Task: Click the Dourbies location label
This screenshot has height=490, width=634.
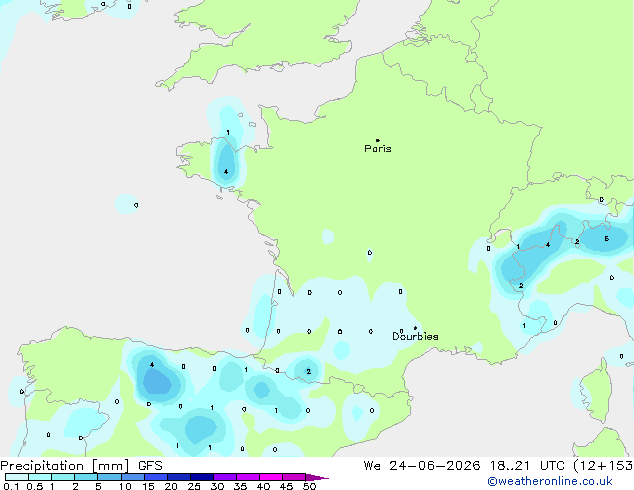Action: coord(415,336)
